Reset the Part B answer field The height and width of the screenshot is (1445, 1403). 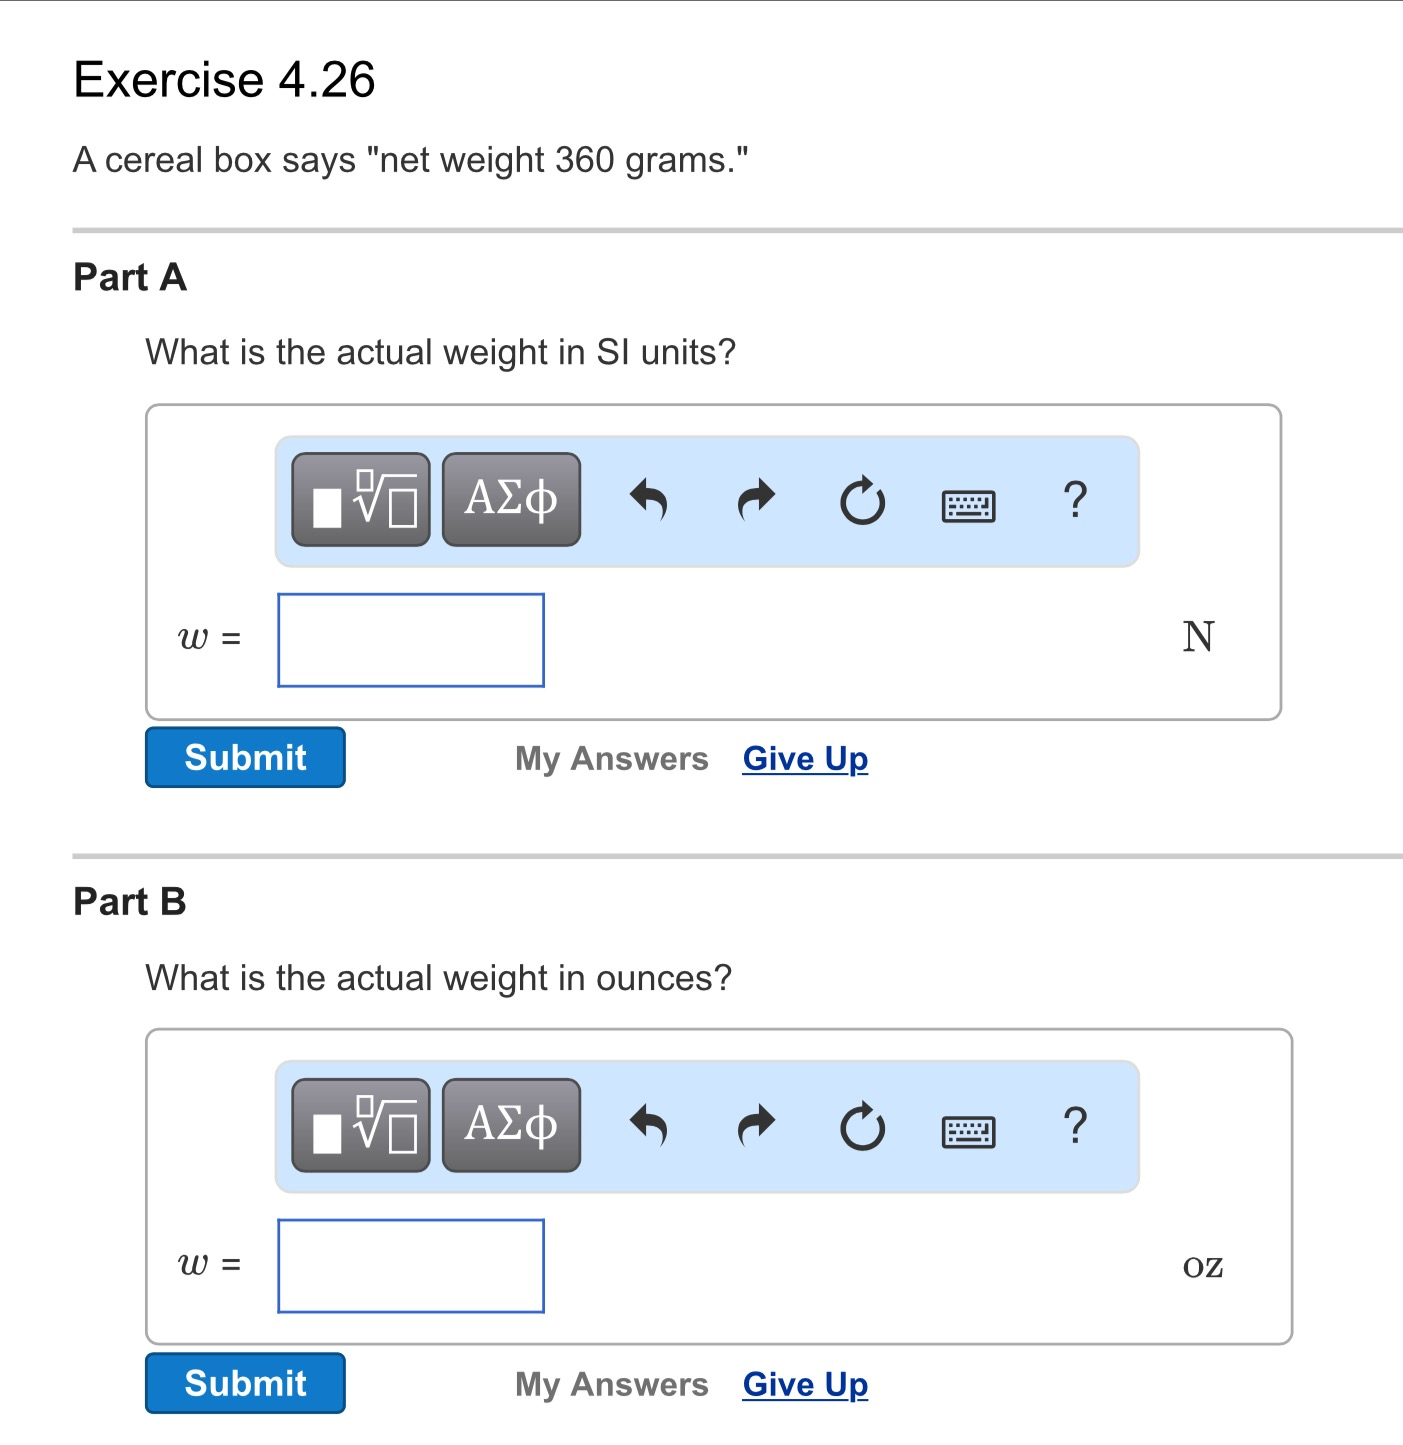pyautogui.click(x=864, y=1126)
